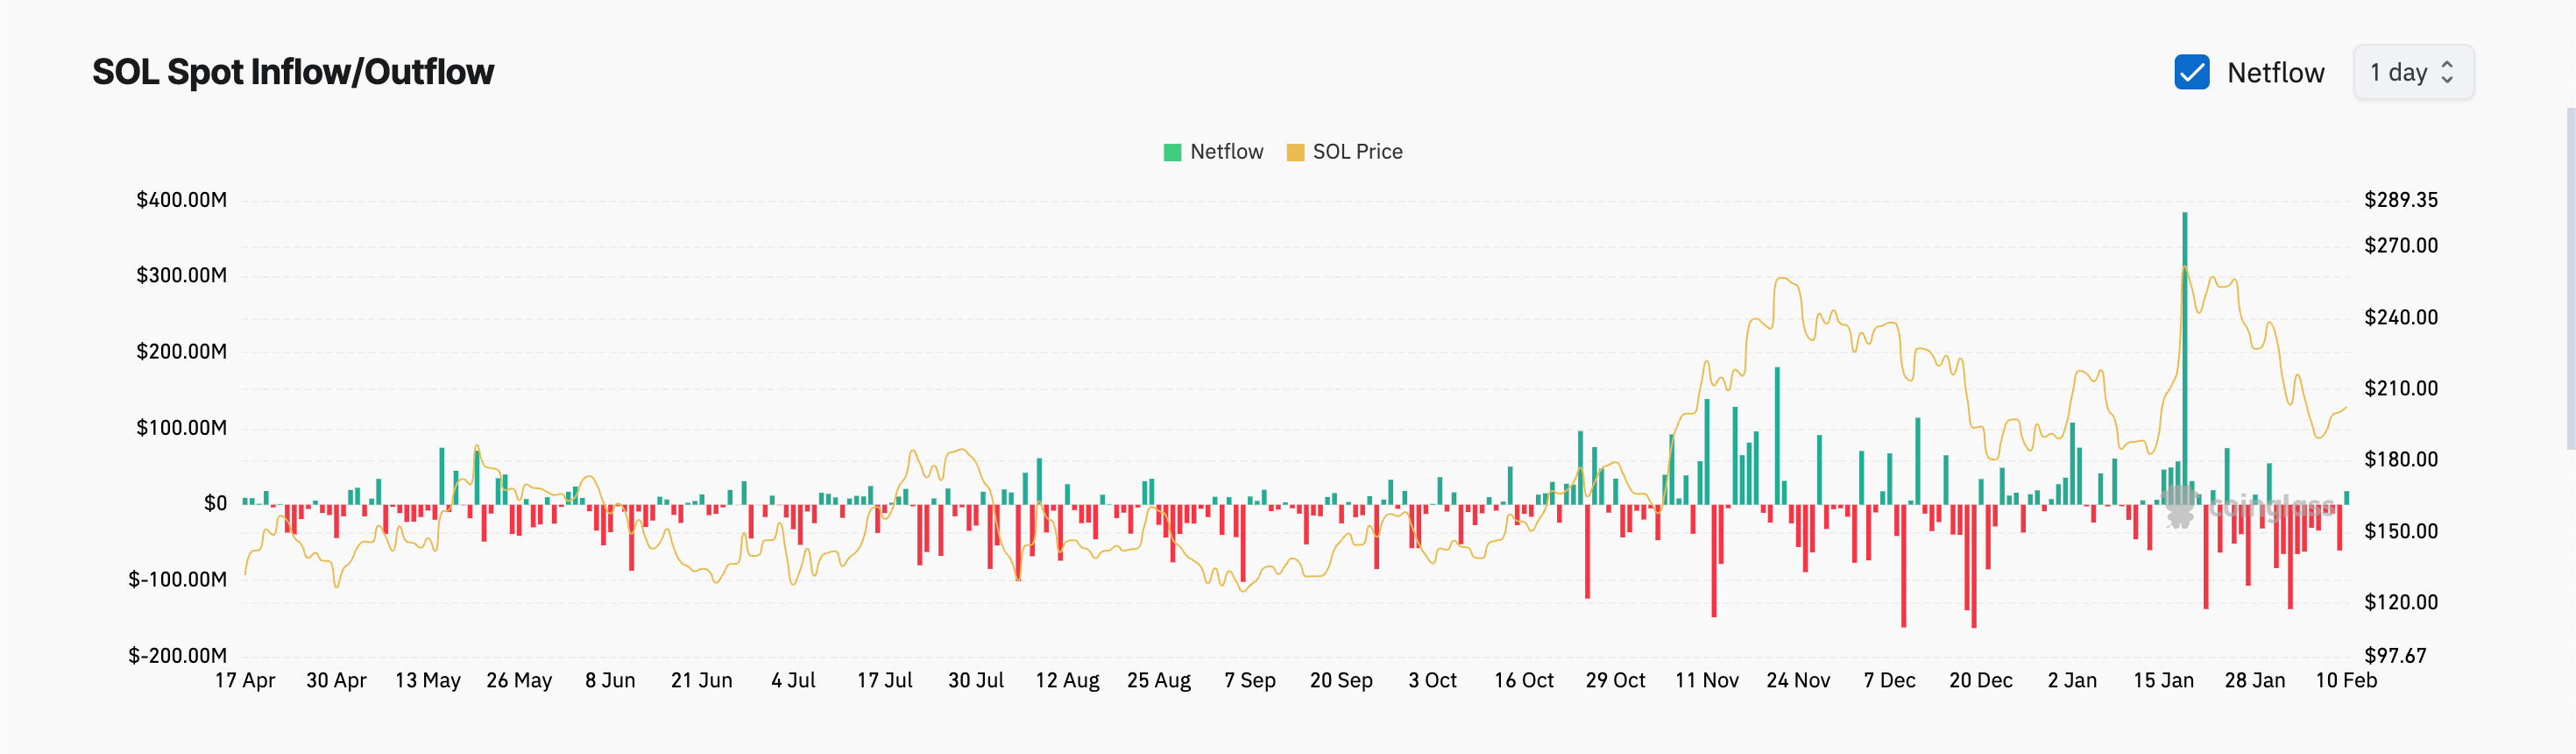
Task: Click the vertical scrollbar on the right edge
Action: [x=2569, y=280]
